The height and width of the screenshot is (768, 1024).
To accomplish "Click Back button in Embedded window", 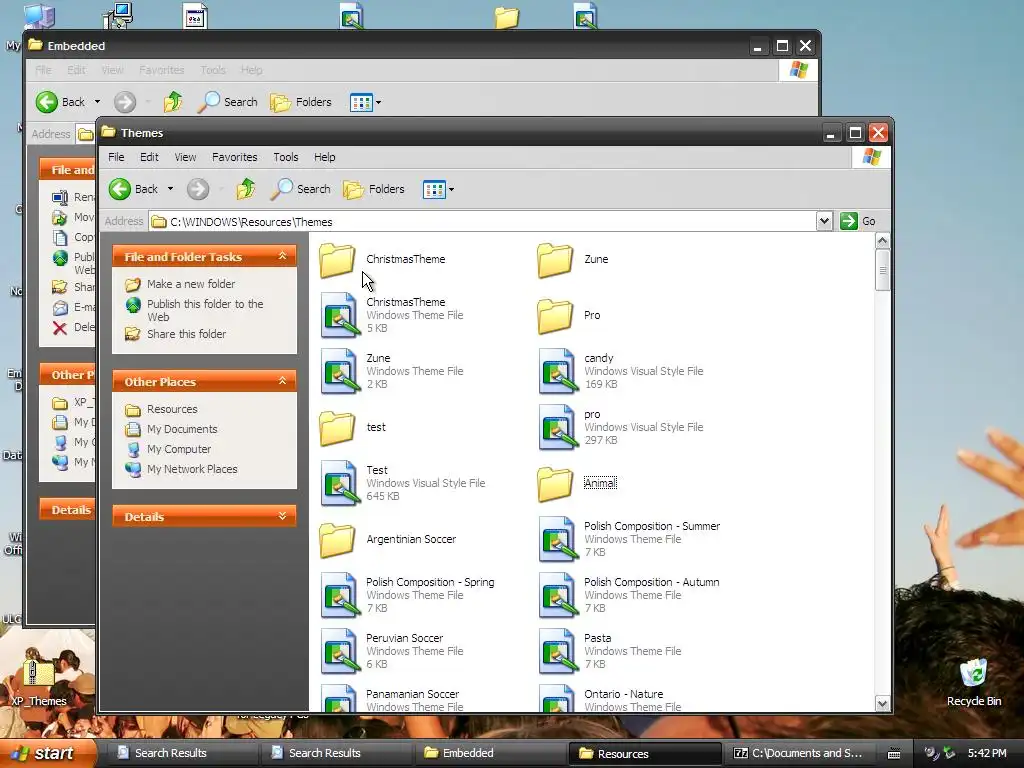I will coord(61,103).
